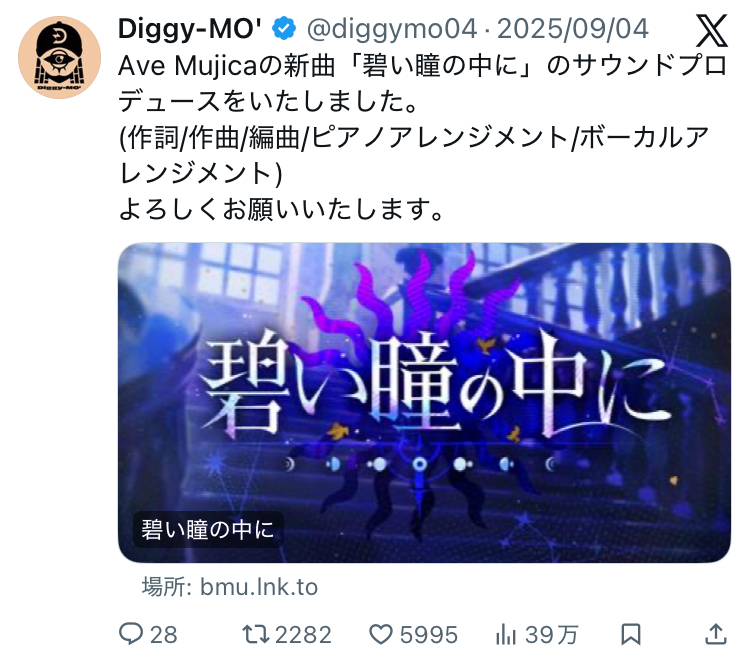Open the 碧い瞳の中に card image
750x655 pixels.
coord(424,402)
